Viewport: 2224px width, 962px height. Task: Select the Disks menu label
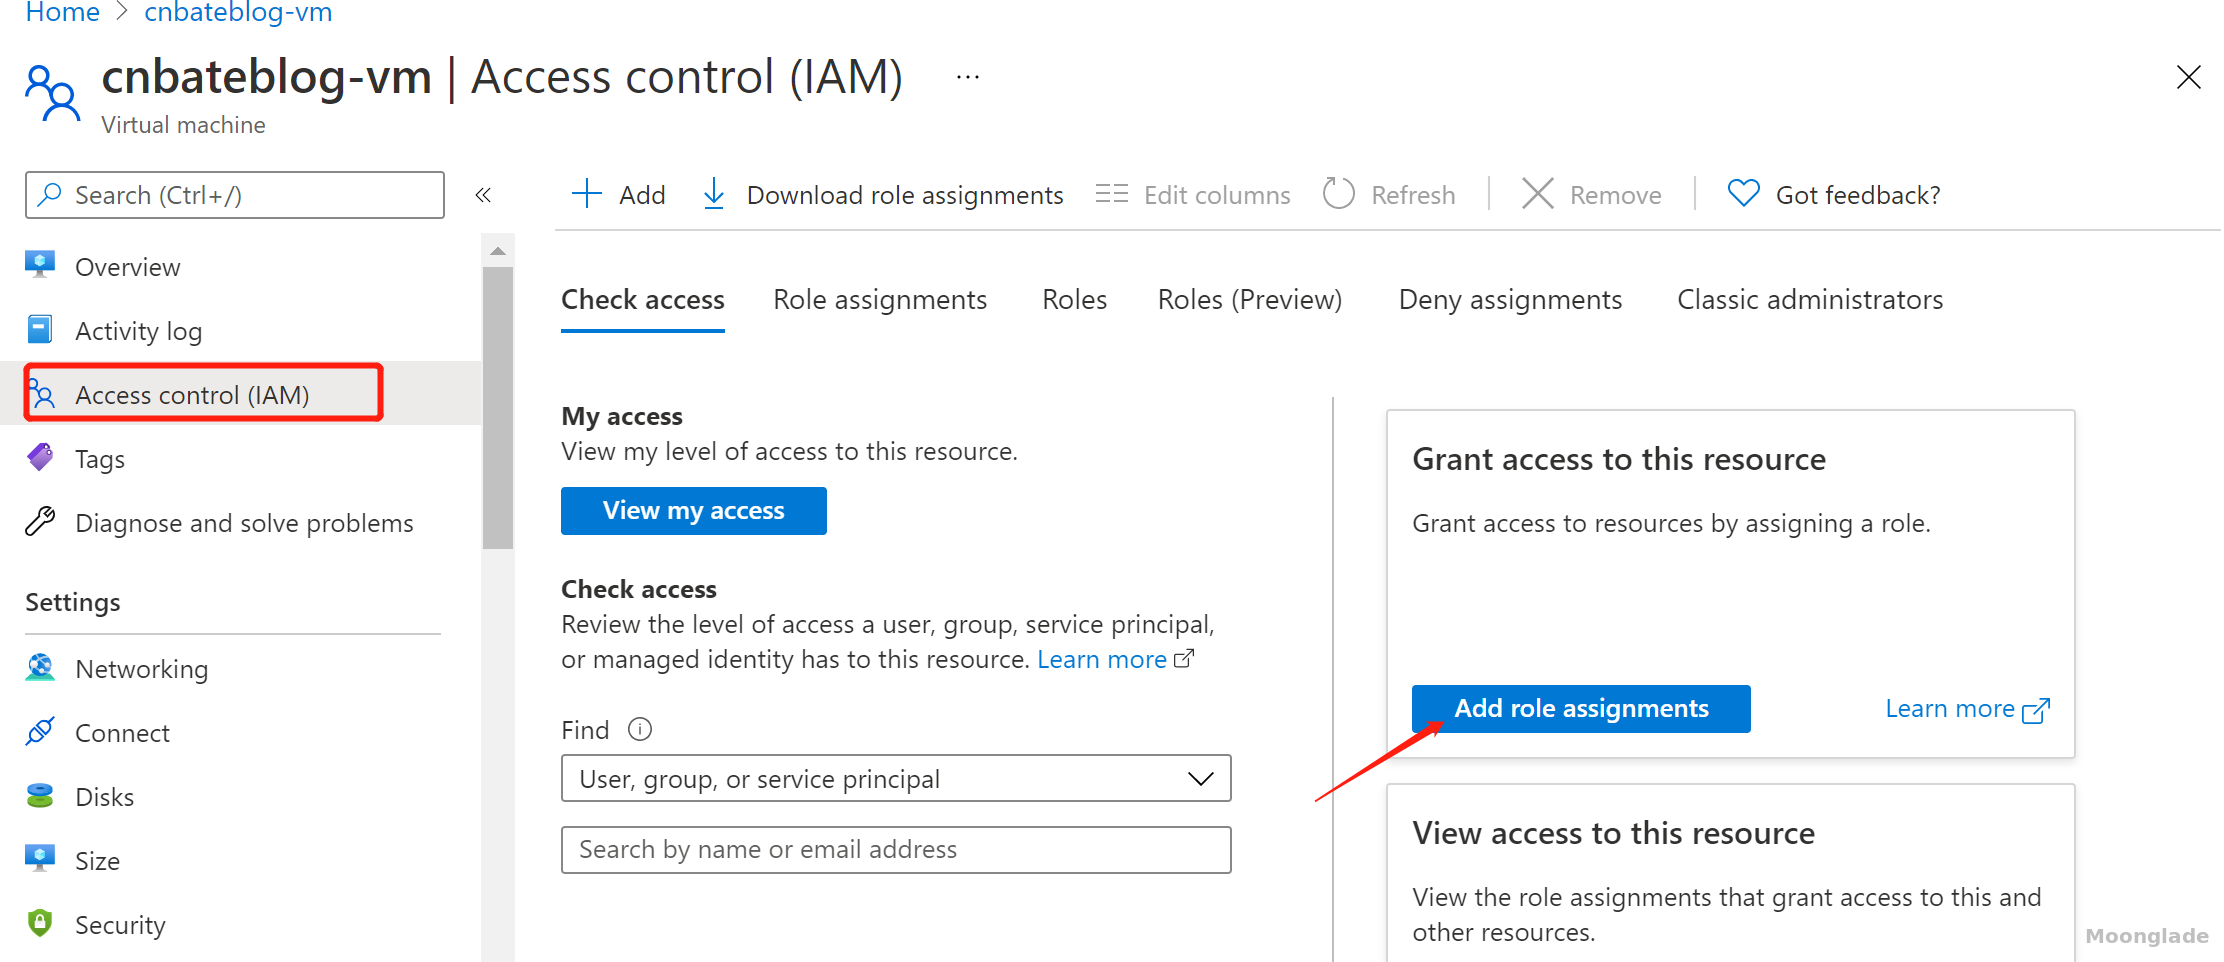pyautogui.click(x=104, y=797)
